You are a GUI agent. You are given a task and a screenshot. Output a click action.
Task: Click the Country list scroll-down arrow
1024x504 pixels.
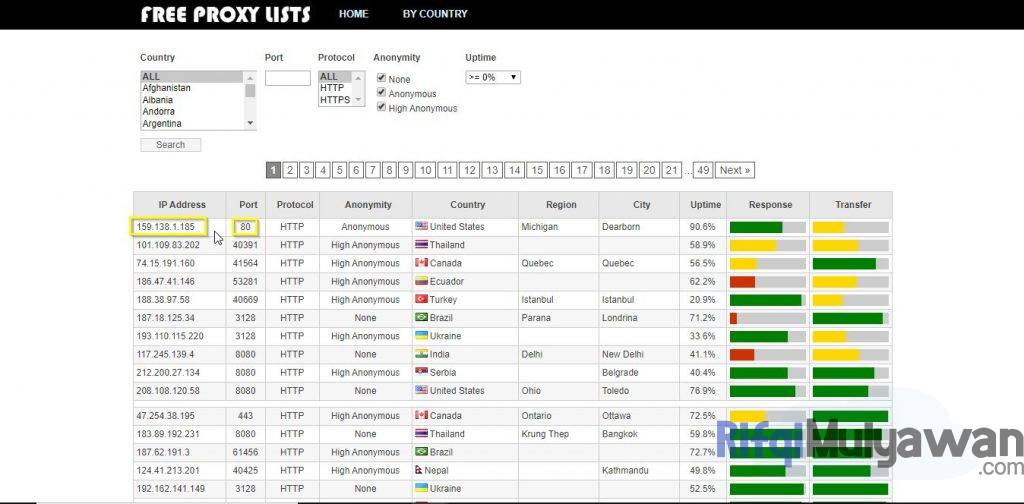pyautogui.click(x=249, y=123)
